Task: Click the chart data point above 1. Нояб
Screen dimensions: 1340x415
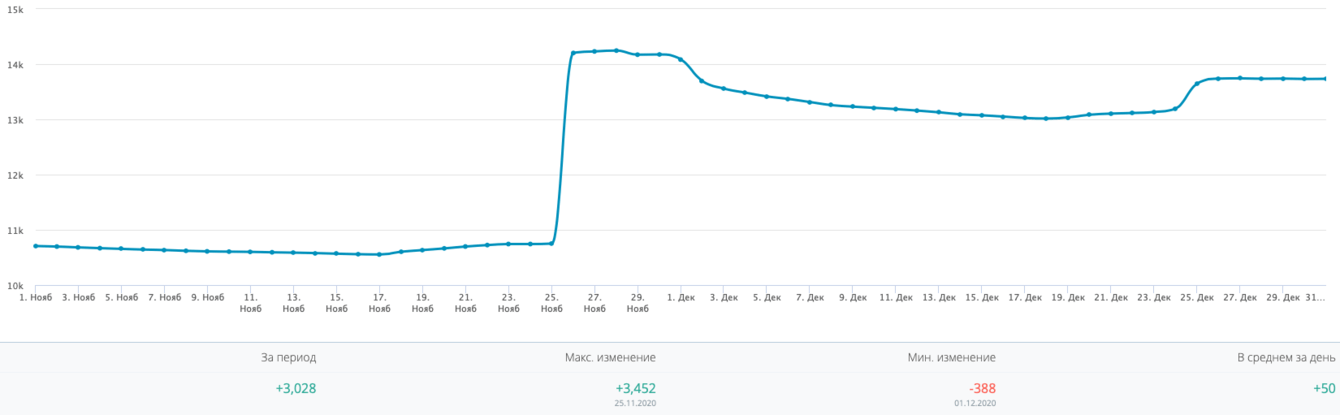Action: tap(35, 246)
